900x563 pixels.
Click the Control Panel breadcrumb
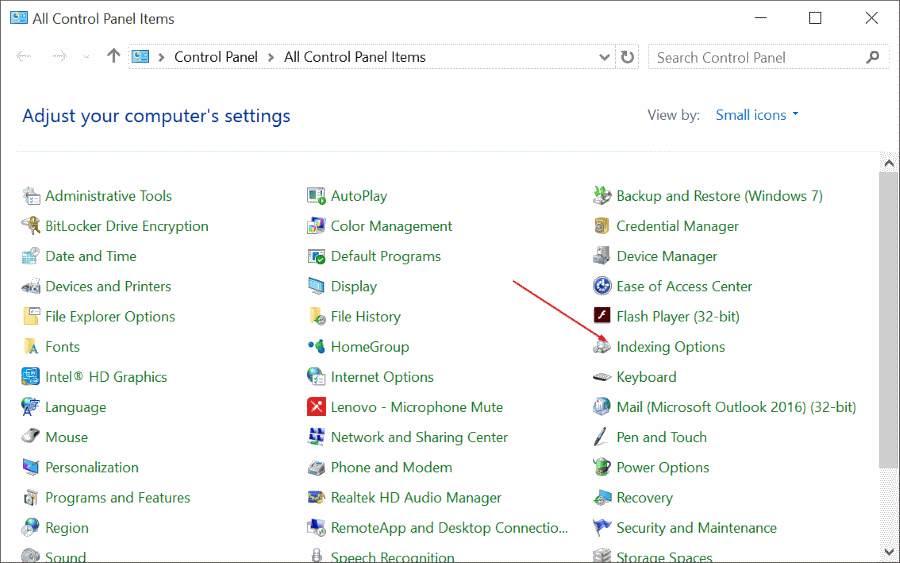216,57
